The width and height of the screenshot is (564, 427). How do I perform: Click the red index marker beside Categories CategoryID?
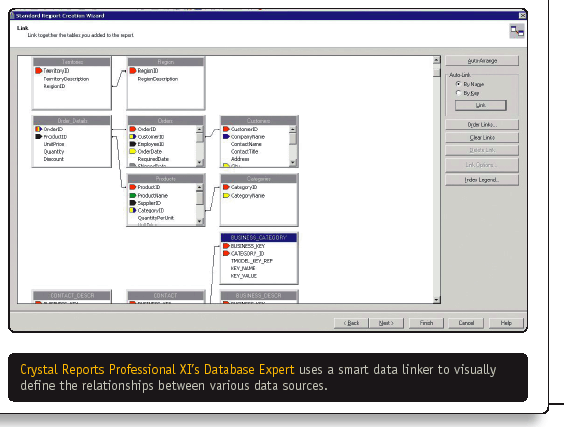point(226,187)
